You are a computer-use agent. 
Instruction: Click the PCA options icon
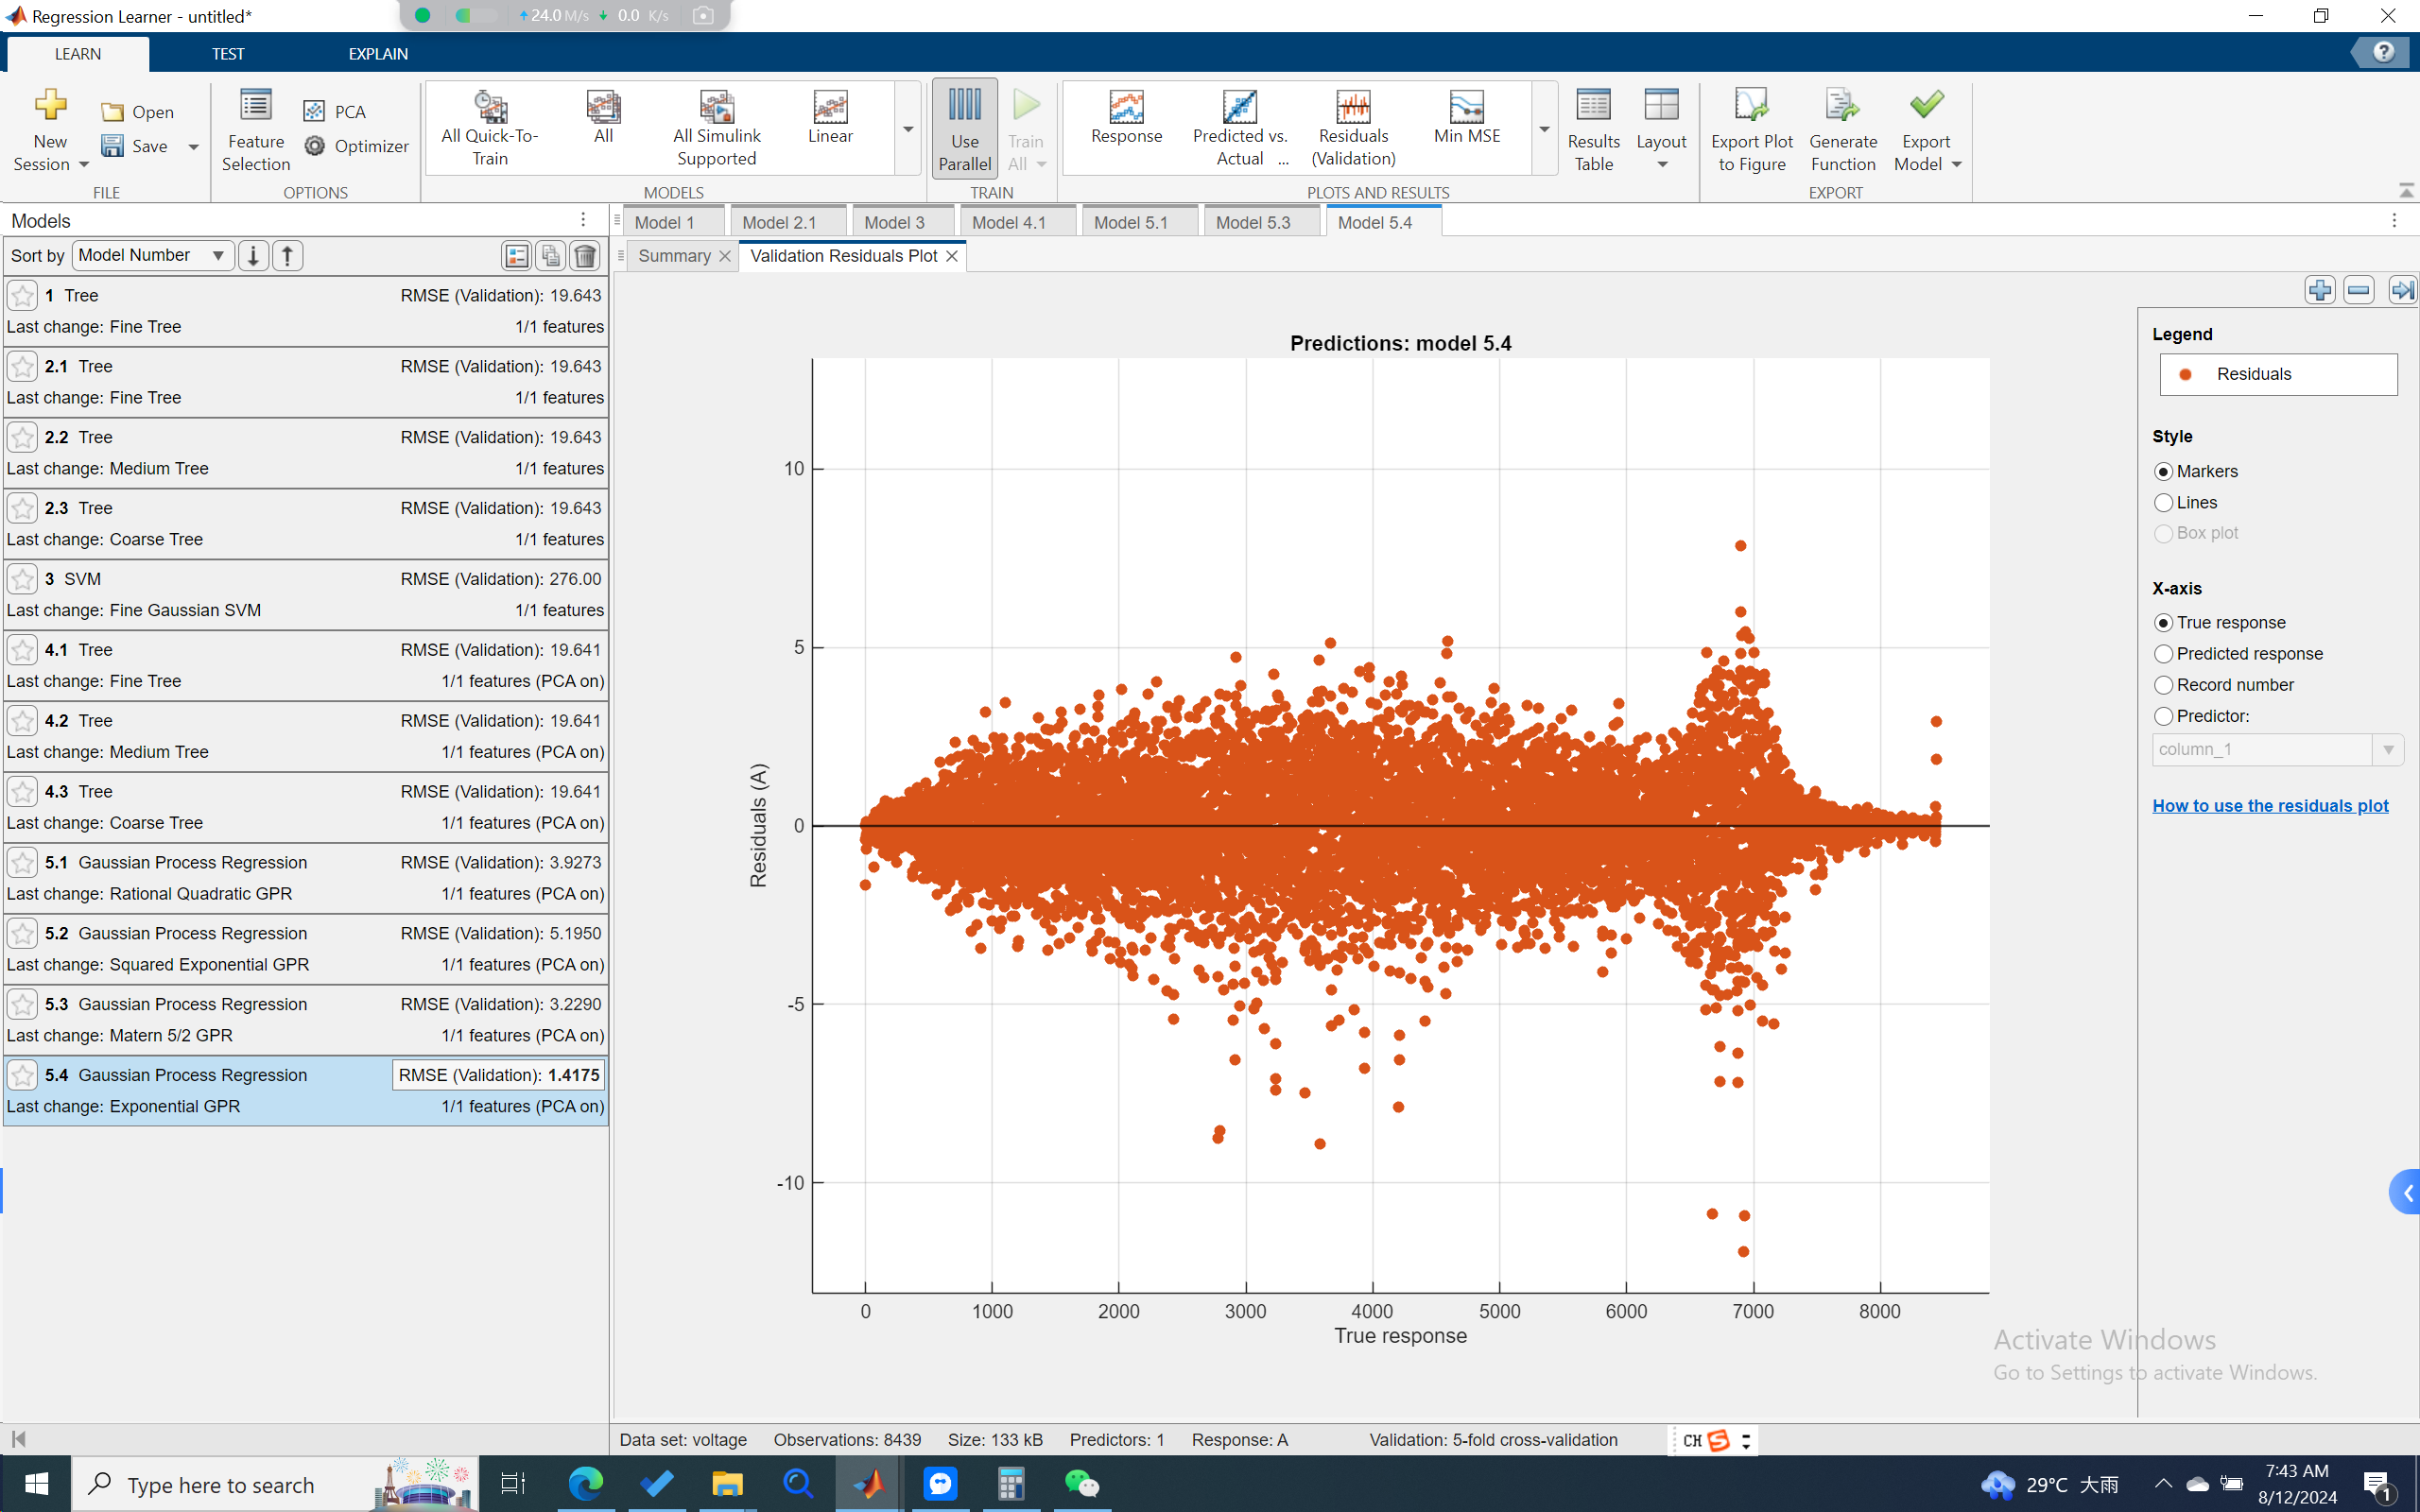point(314,111)
